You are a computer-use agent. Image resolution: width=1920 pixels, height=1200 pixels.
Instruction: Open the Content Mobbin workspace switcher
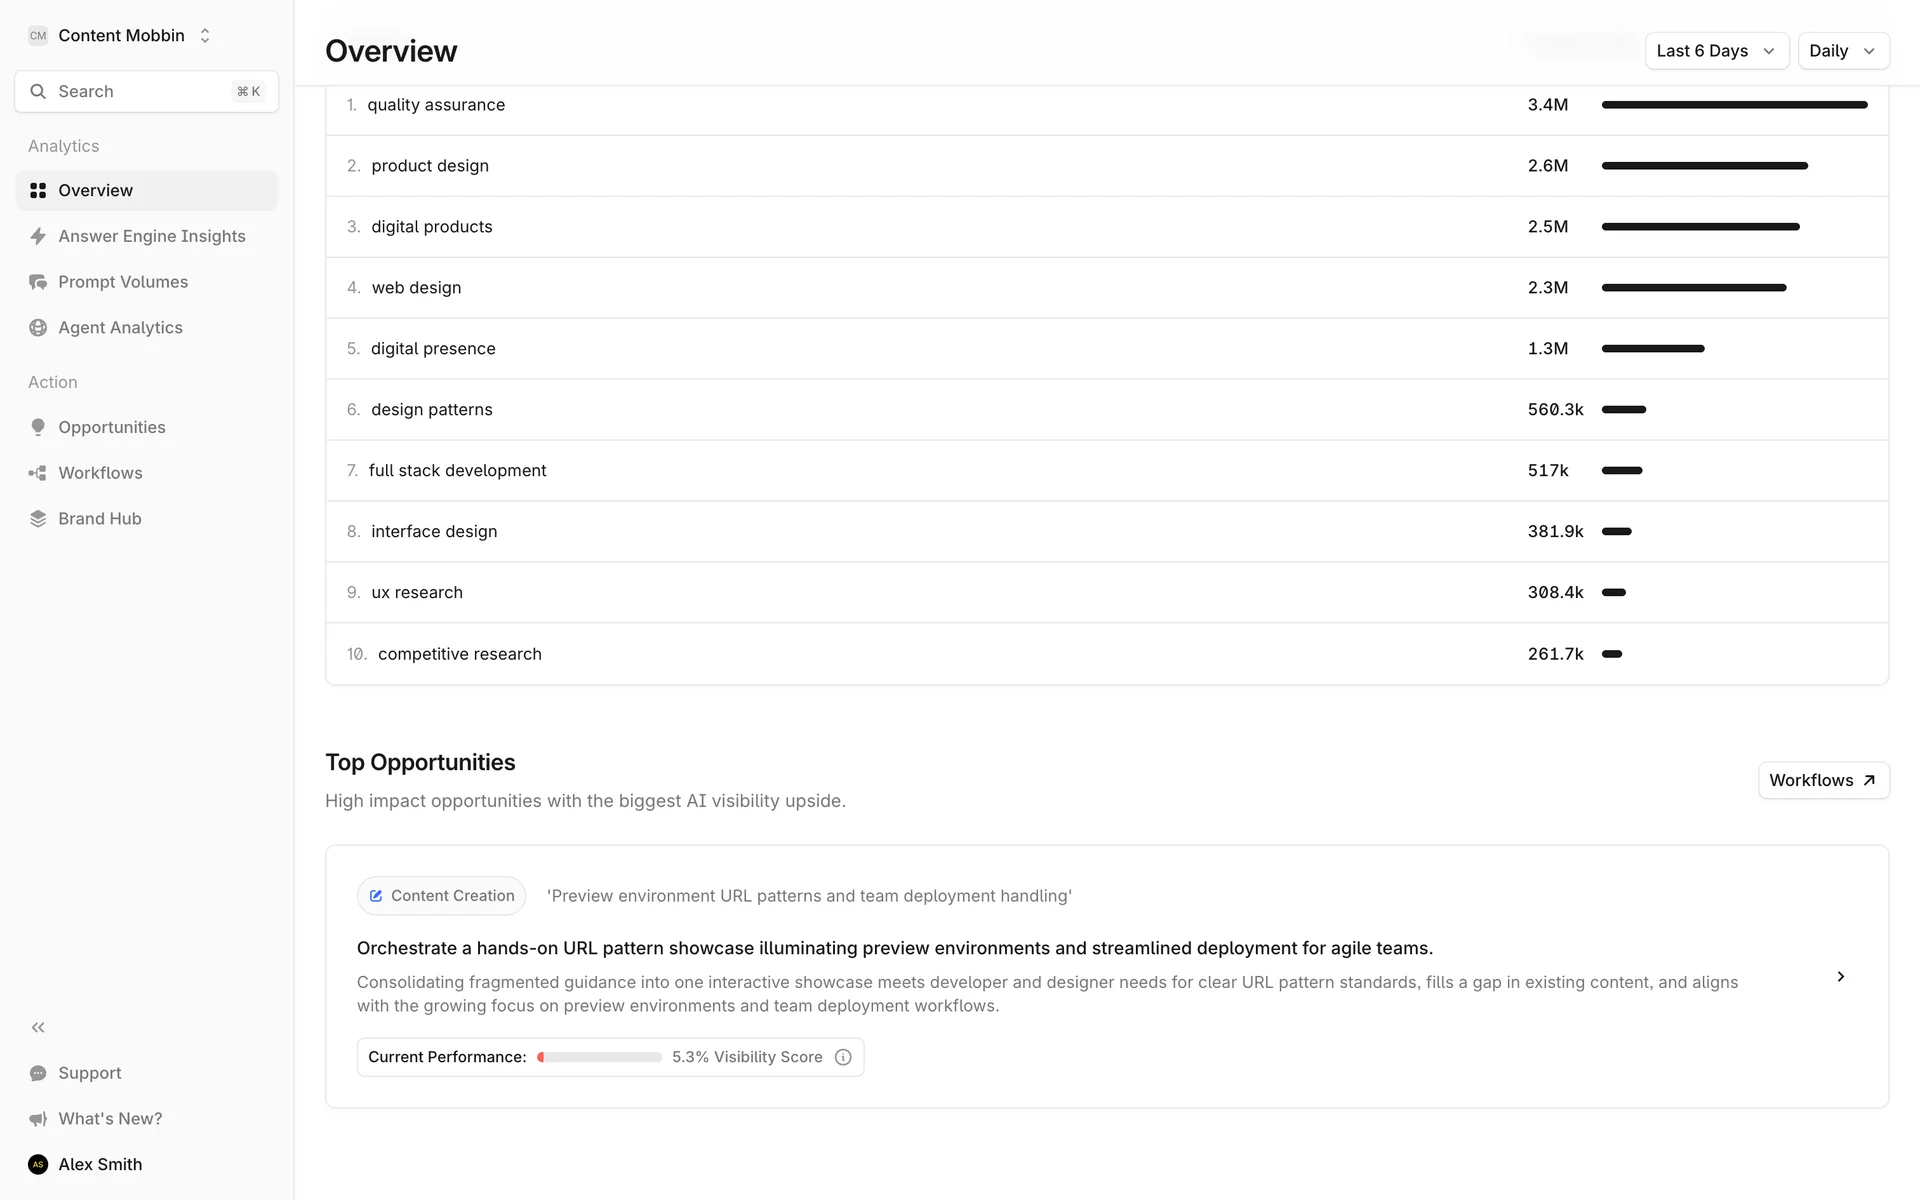pyautogui.click(x=121, y=36)
